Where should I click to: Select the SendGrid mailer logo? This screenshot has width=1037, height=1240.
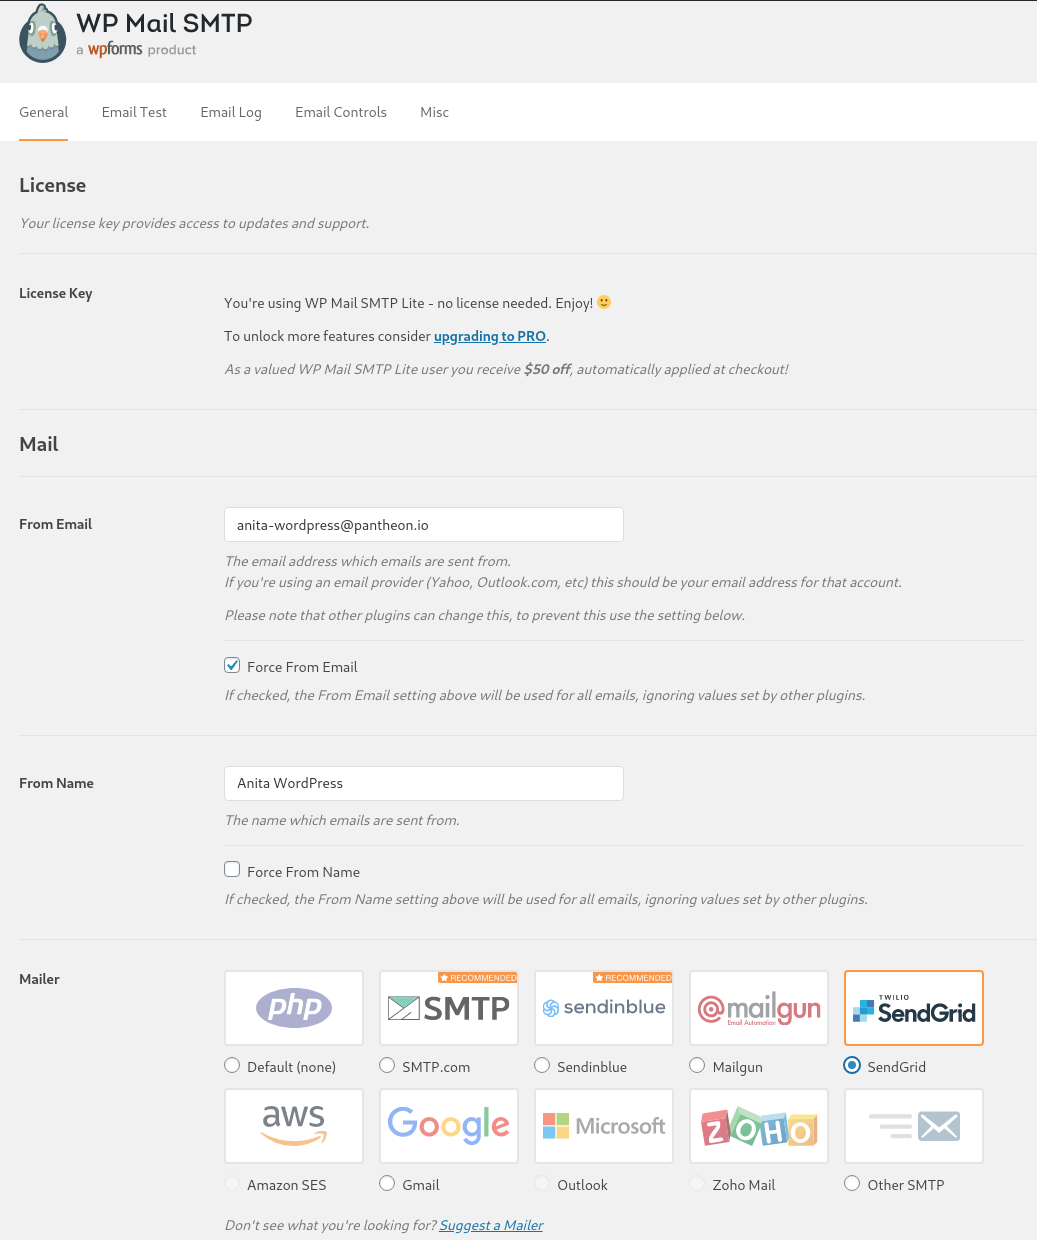[x=913, y=1007]
